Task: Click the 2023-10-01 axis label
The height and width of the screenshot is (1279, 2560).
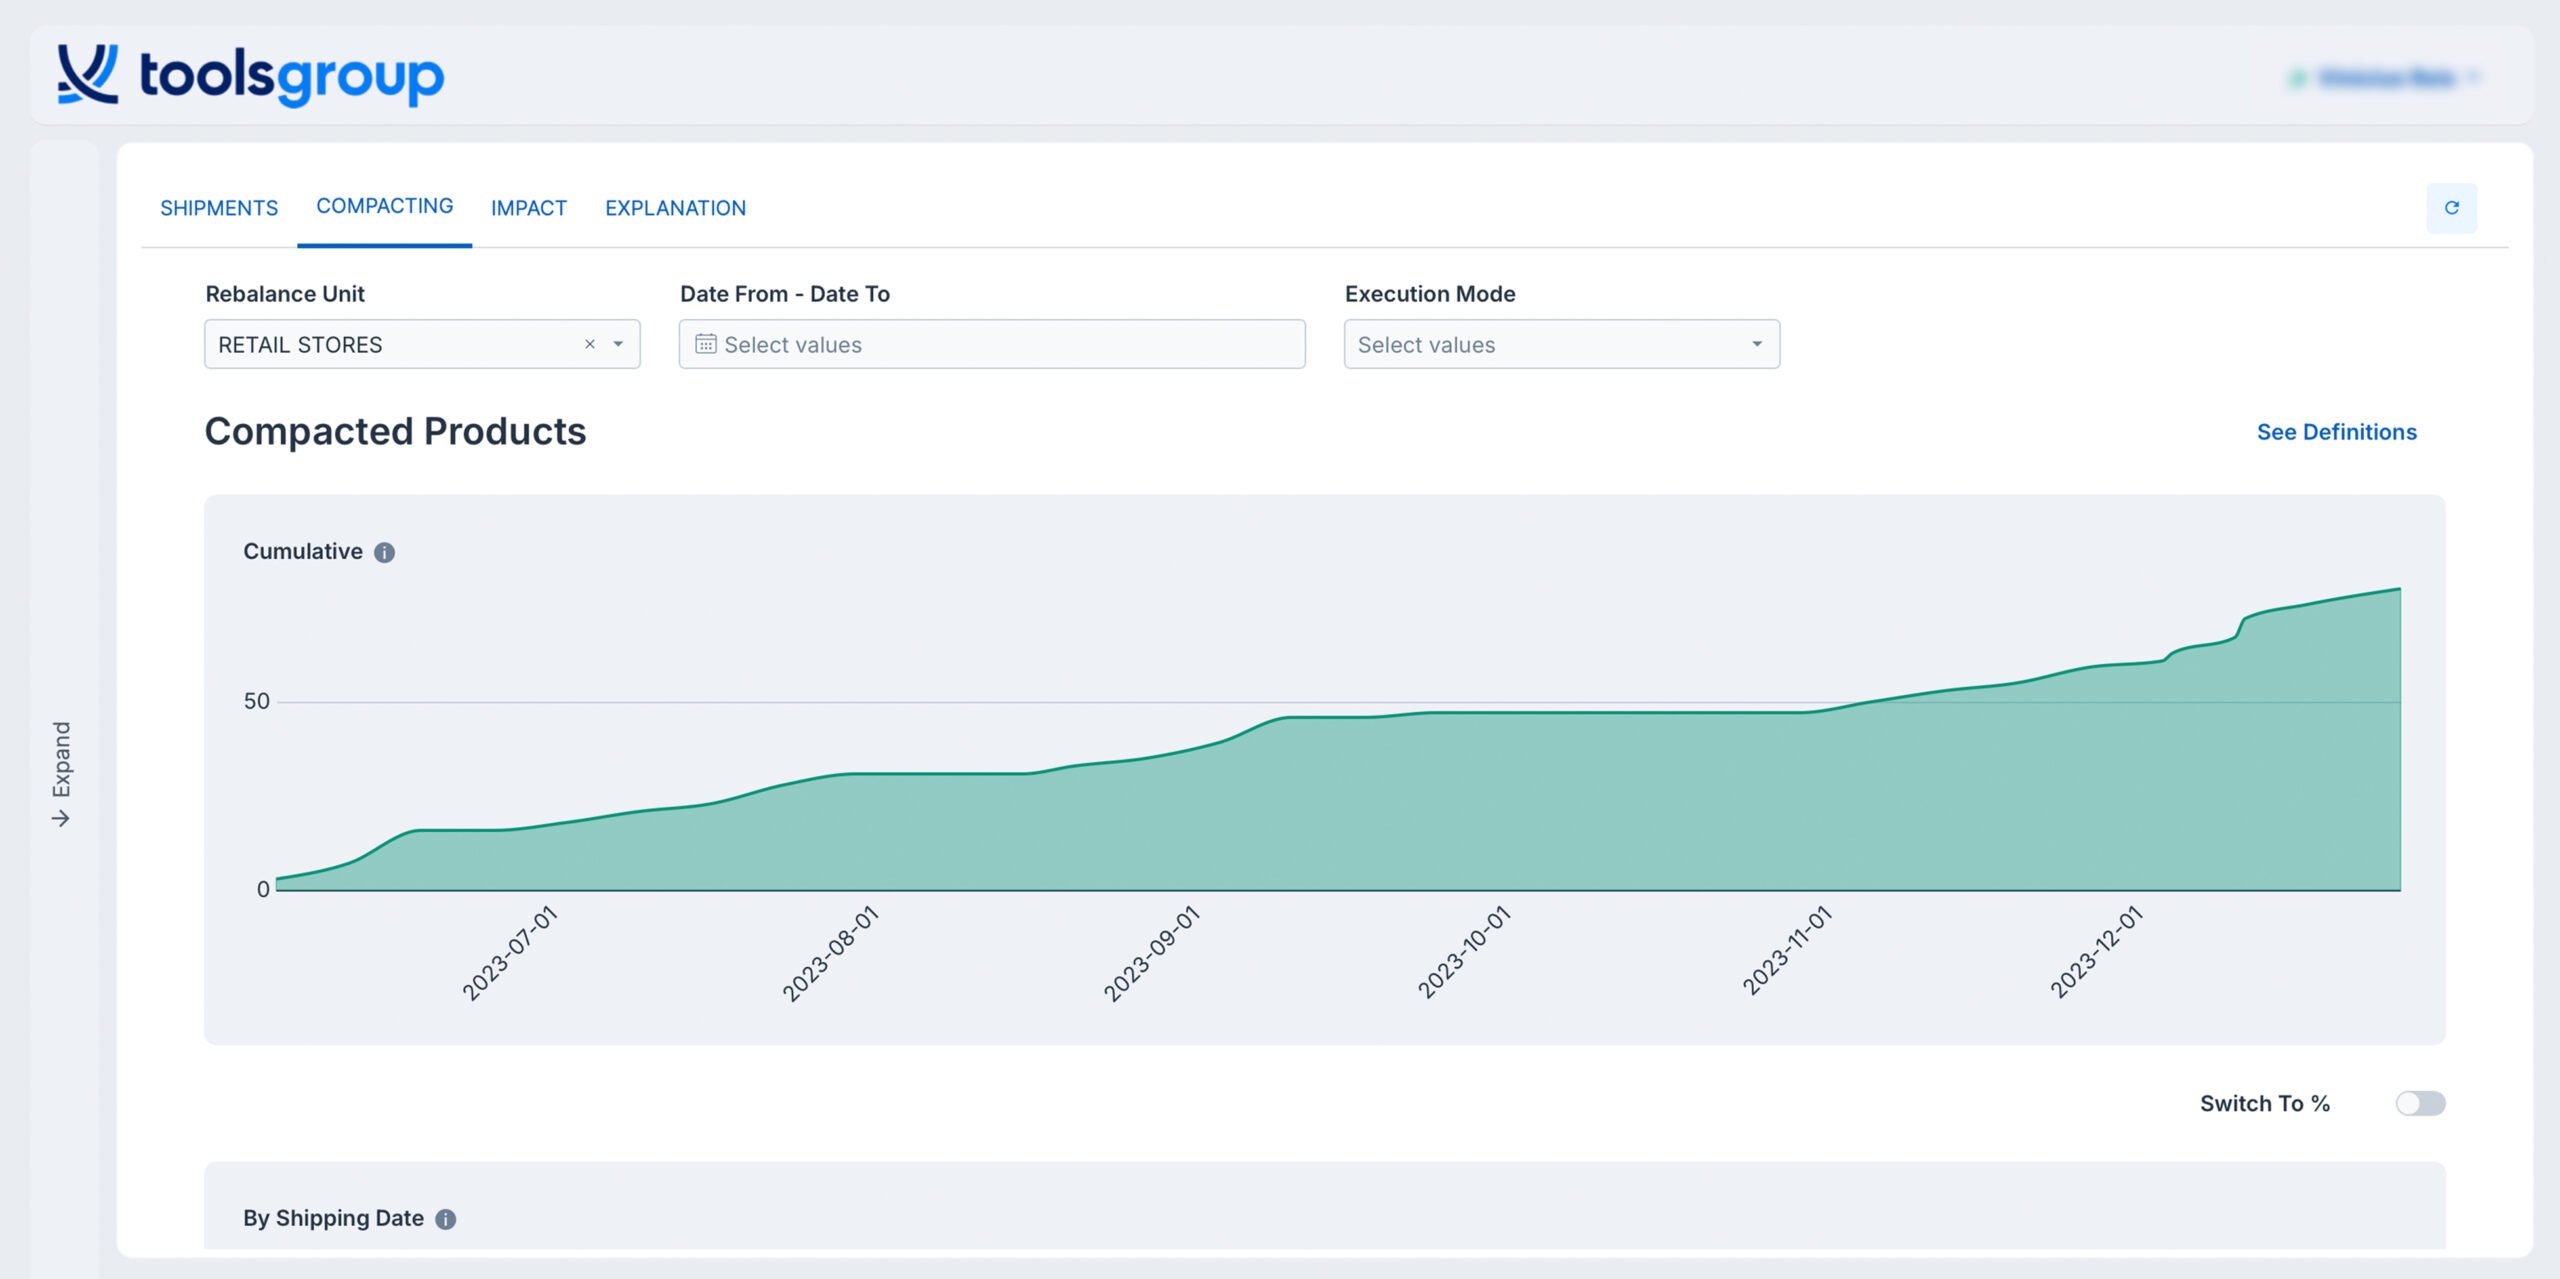Action: 1463,953
